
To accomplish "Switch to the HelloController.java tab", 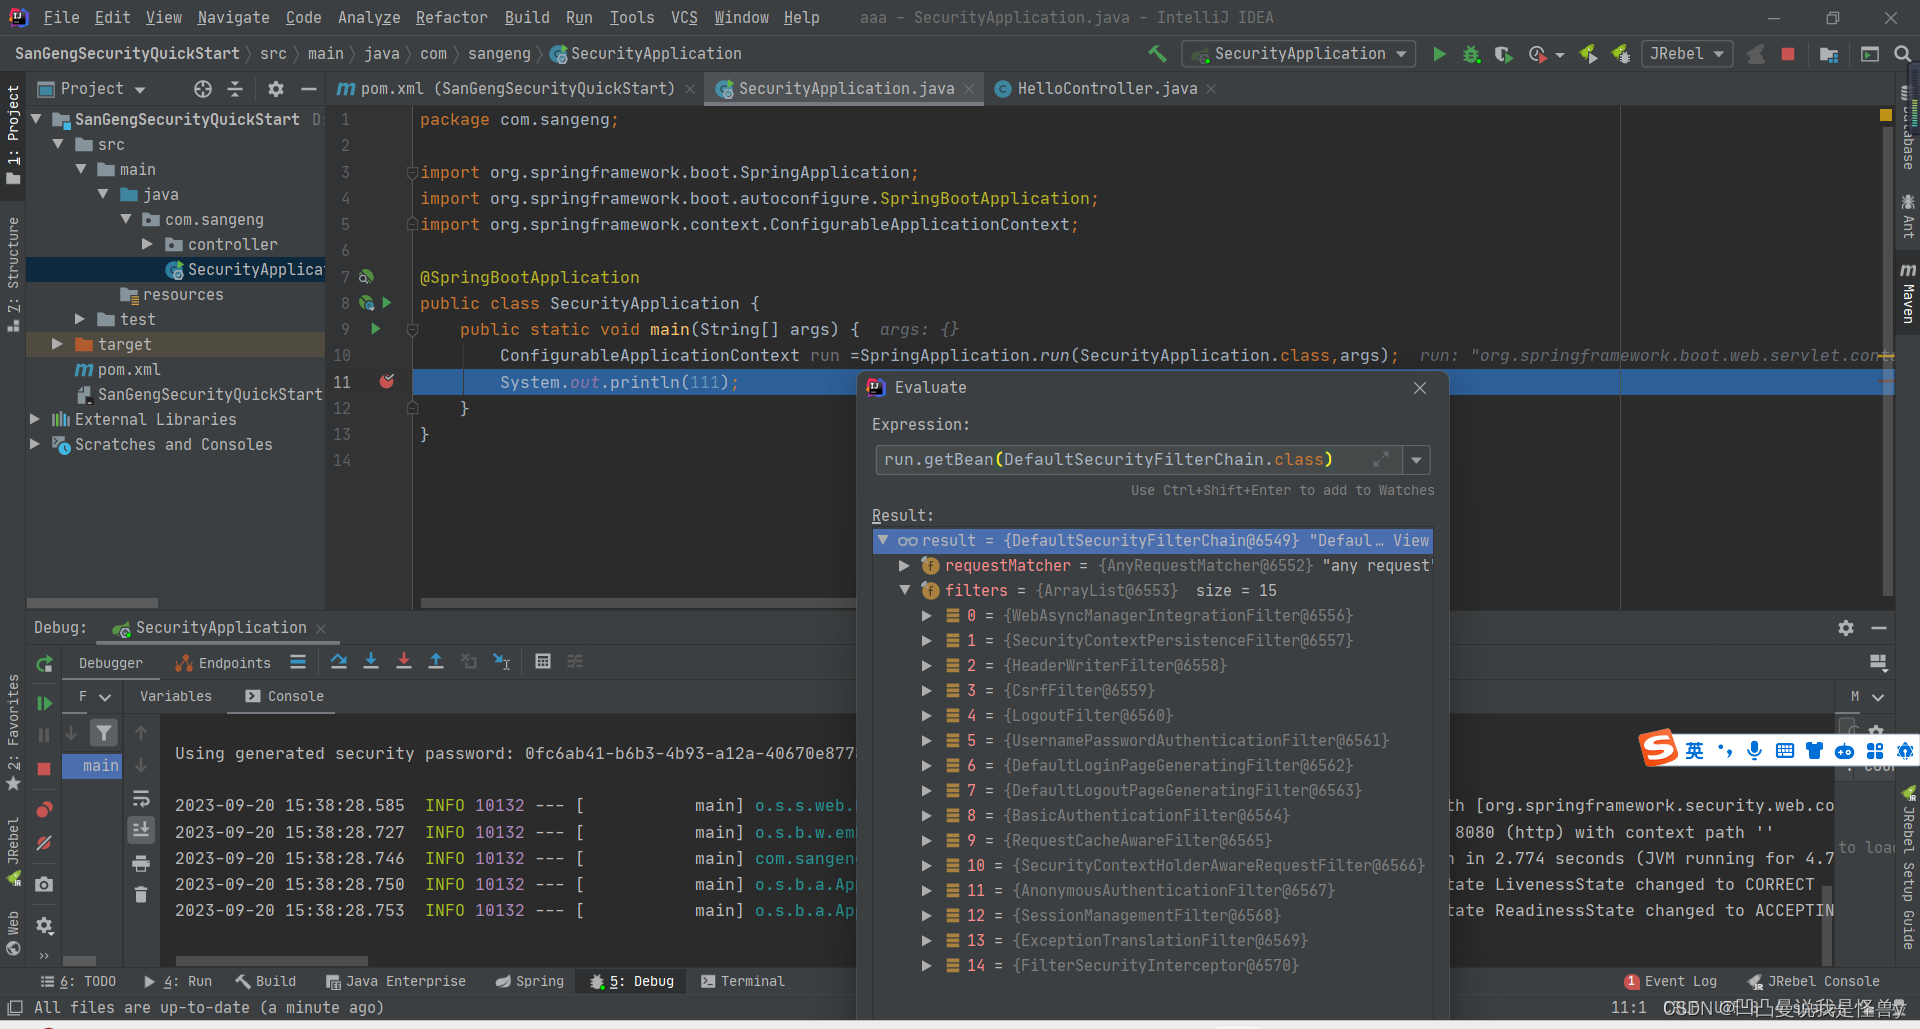I will 1106,89.
